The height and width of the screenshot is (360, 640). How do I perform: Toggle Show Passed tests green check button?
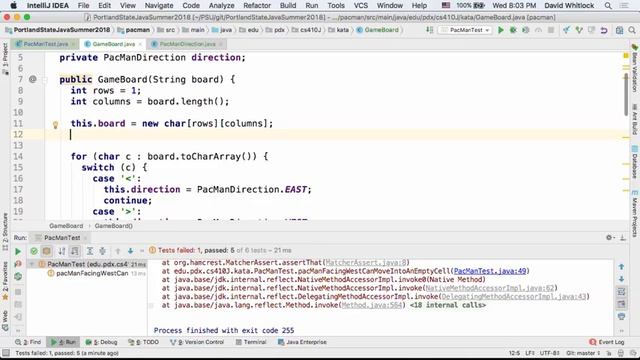pyautogui.click(x=34, y=251)
